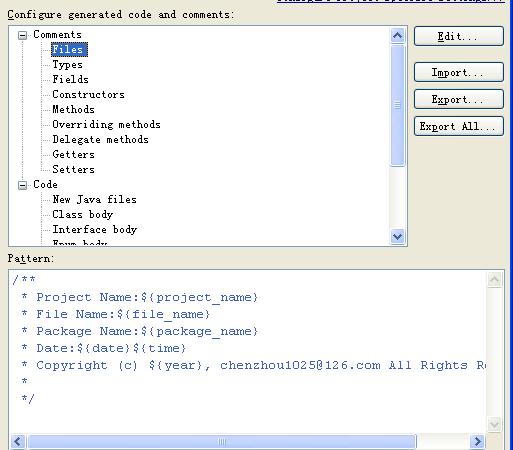The image size is (513, 450).
Task: Collapse the Comments tree node
Action: [22, 35]
